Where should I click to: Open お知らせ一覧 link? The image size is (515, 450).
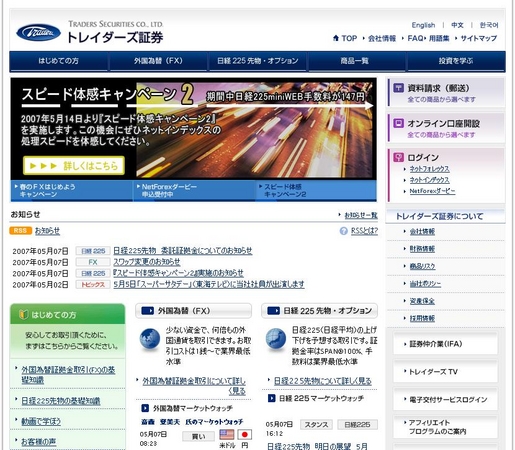click(361, 215)
